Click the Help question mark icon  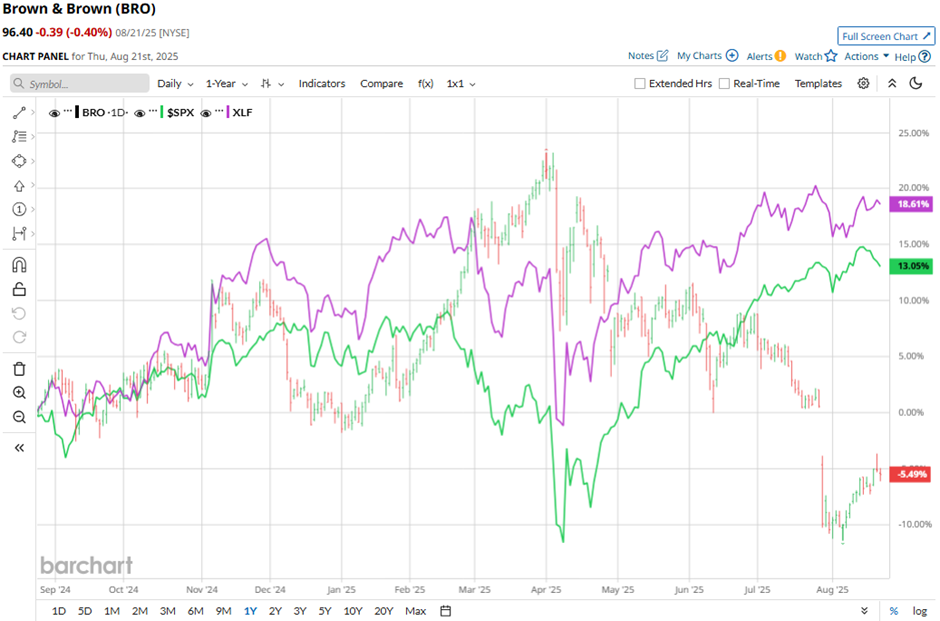925,56
